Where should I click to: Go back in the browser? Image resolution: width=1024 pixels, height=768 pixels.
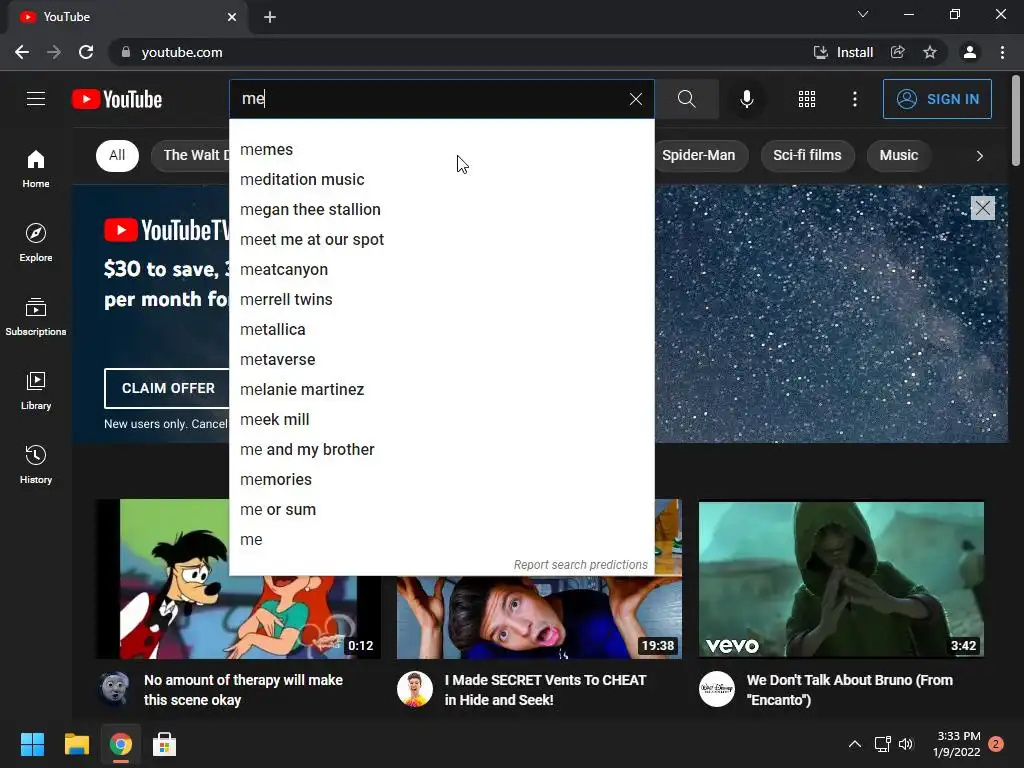(22, 52)
